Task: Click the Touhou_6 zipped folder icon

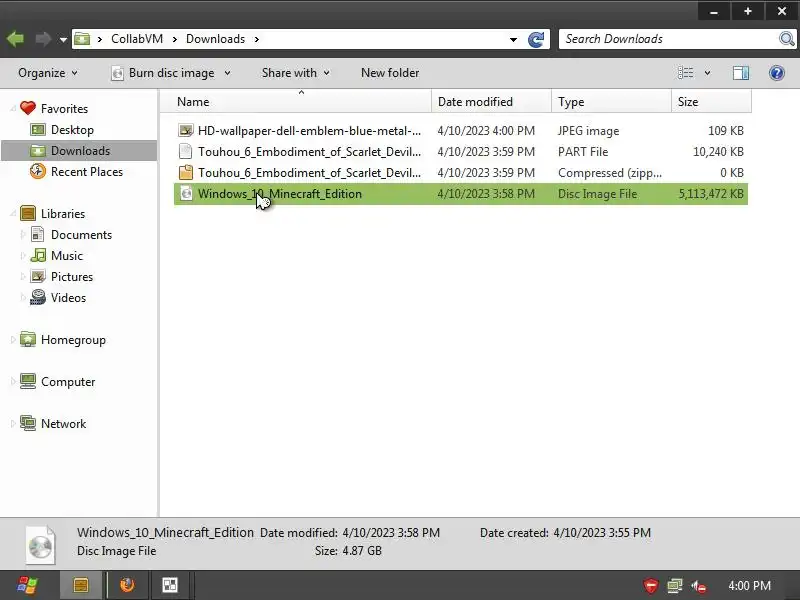Action: click(x=186, y=172)
